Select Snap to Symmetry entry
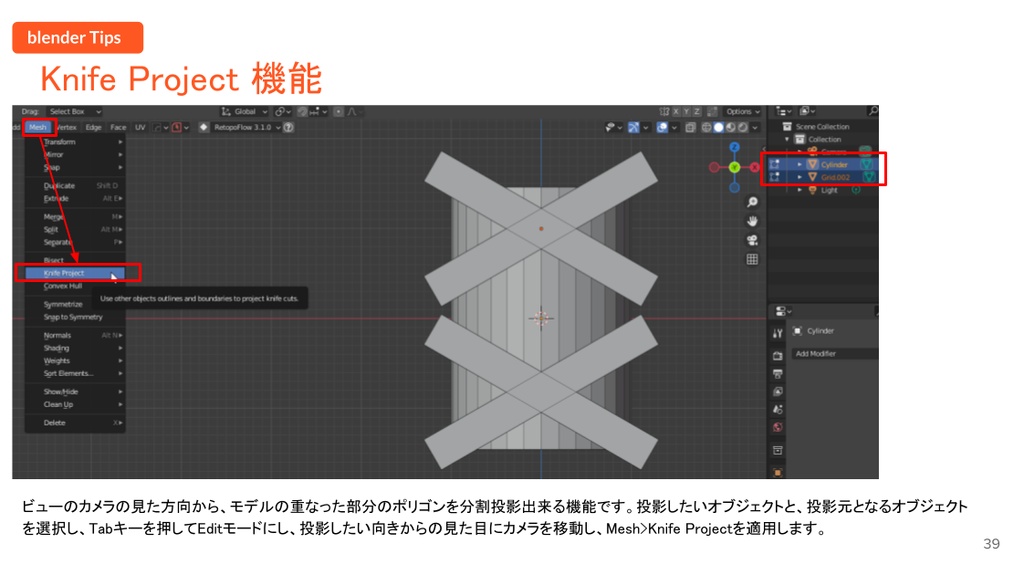 (x=74, y=317)
